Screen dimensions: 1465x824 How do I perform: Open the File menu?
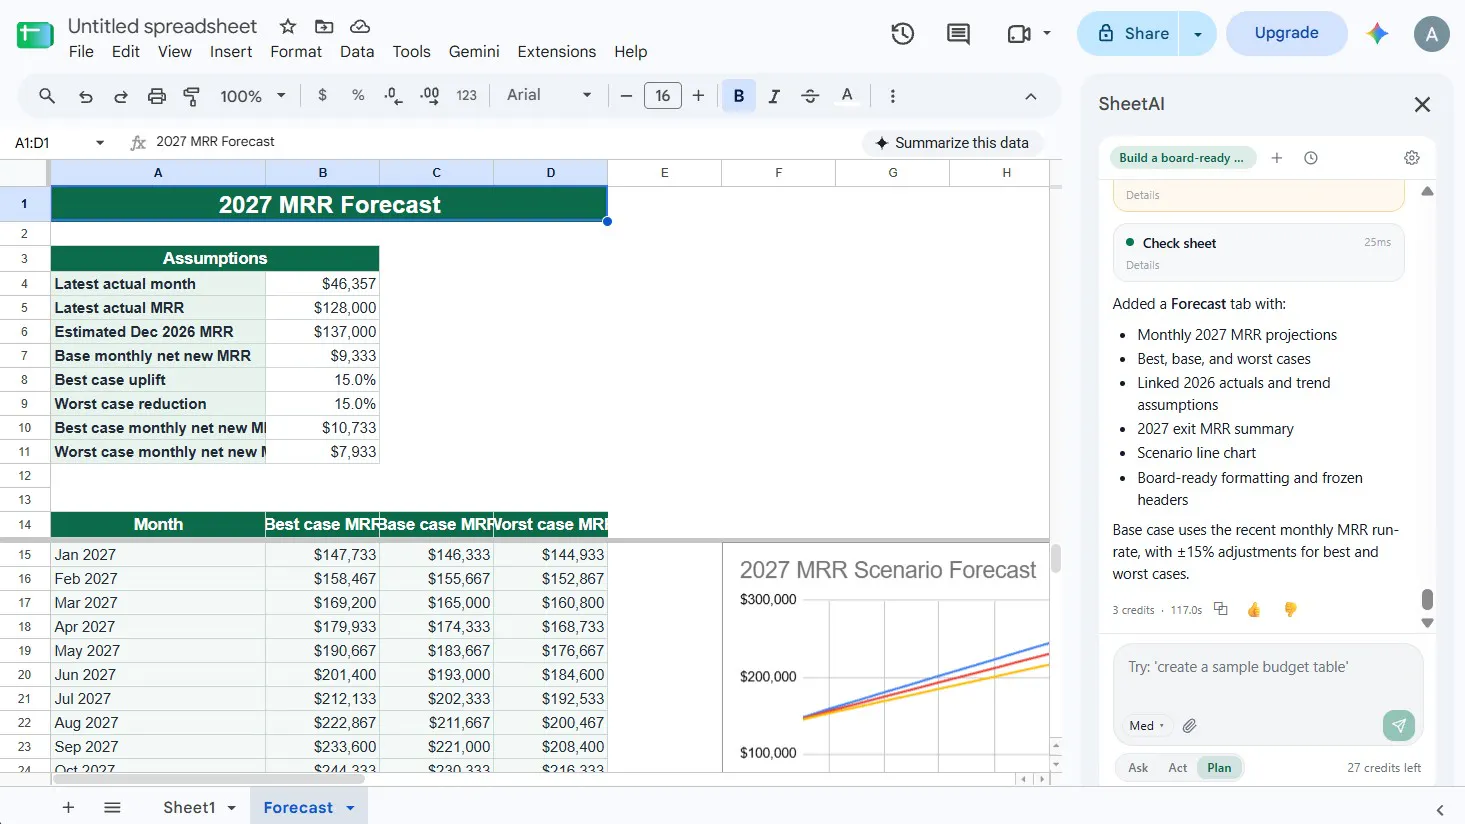[x=81, y=52]
